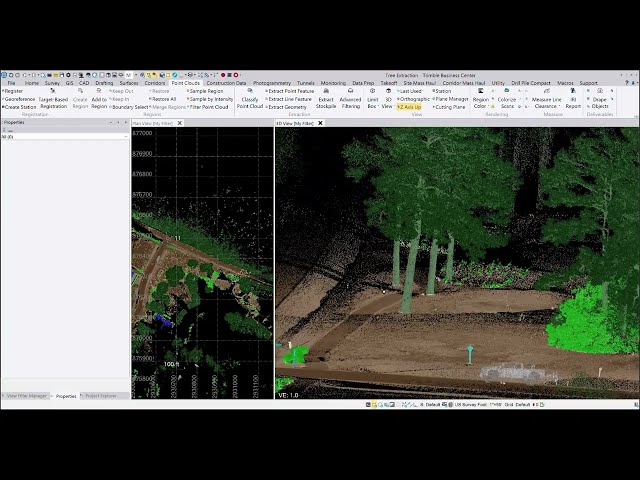Click US Survey Foot in status bar
Screen dimensions: 640x480
(471, 404)
